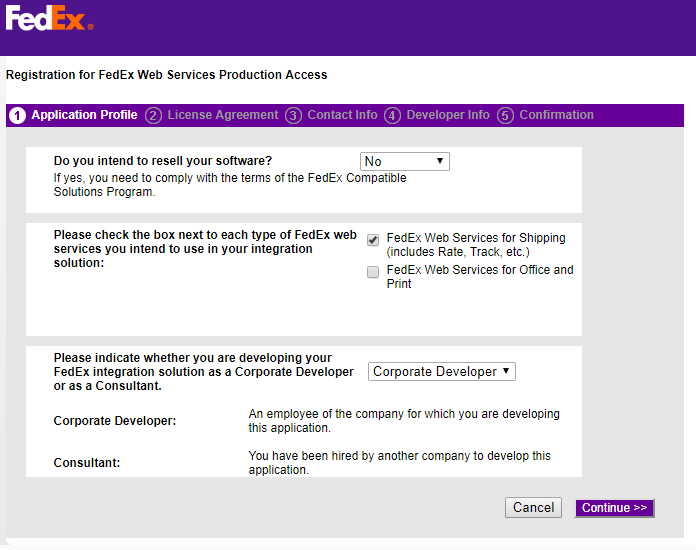Click 'Please check the box next to each type' text
696x550 pixels.
205,249
